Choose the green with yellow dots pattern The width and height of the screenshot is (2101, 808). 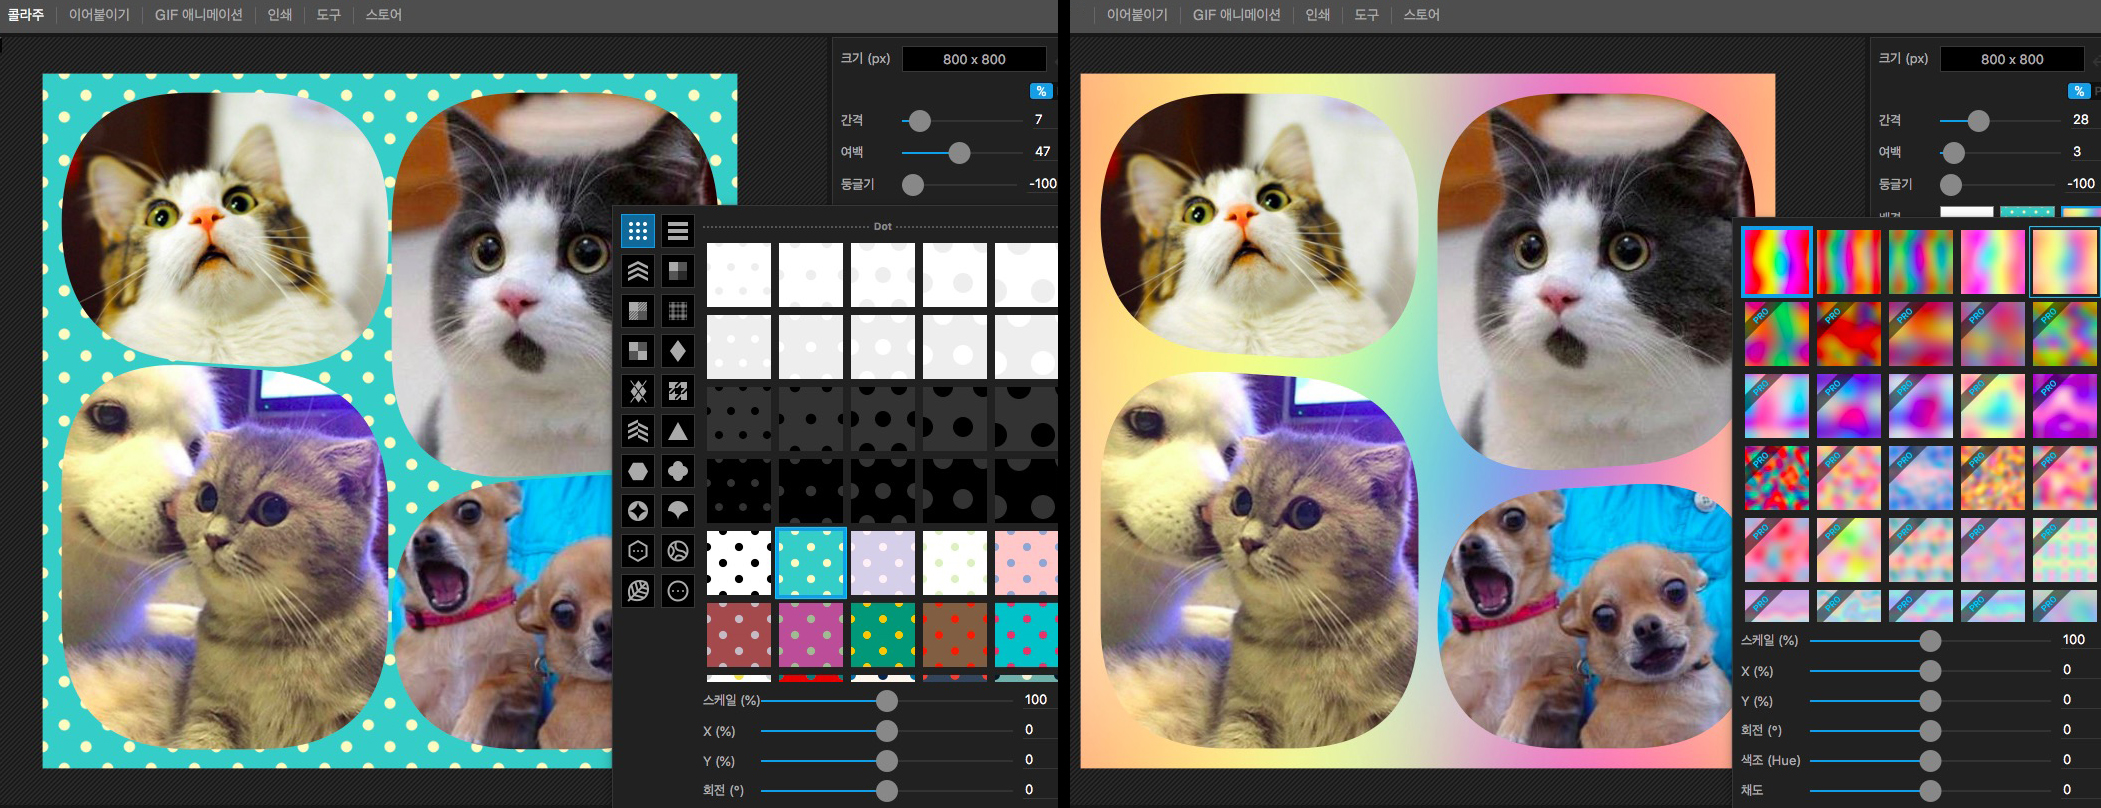click(x=883, y=635)
